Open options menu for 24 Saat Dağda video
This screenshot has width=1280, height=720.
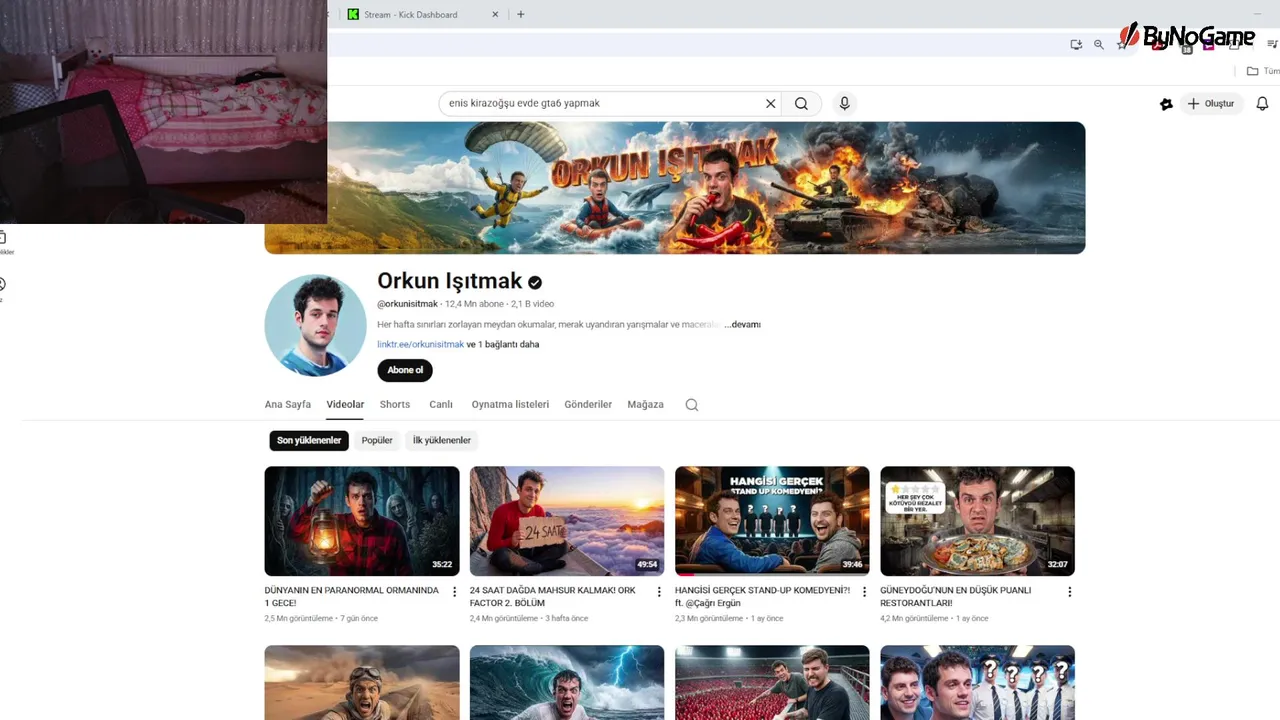(659, 592)
